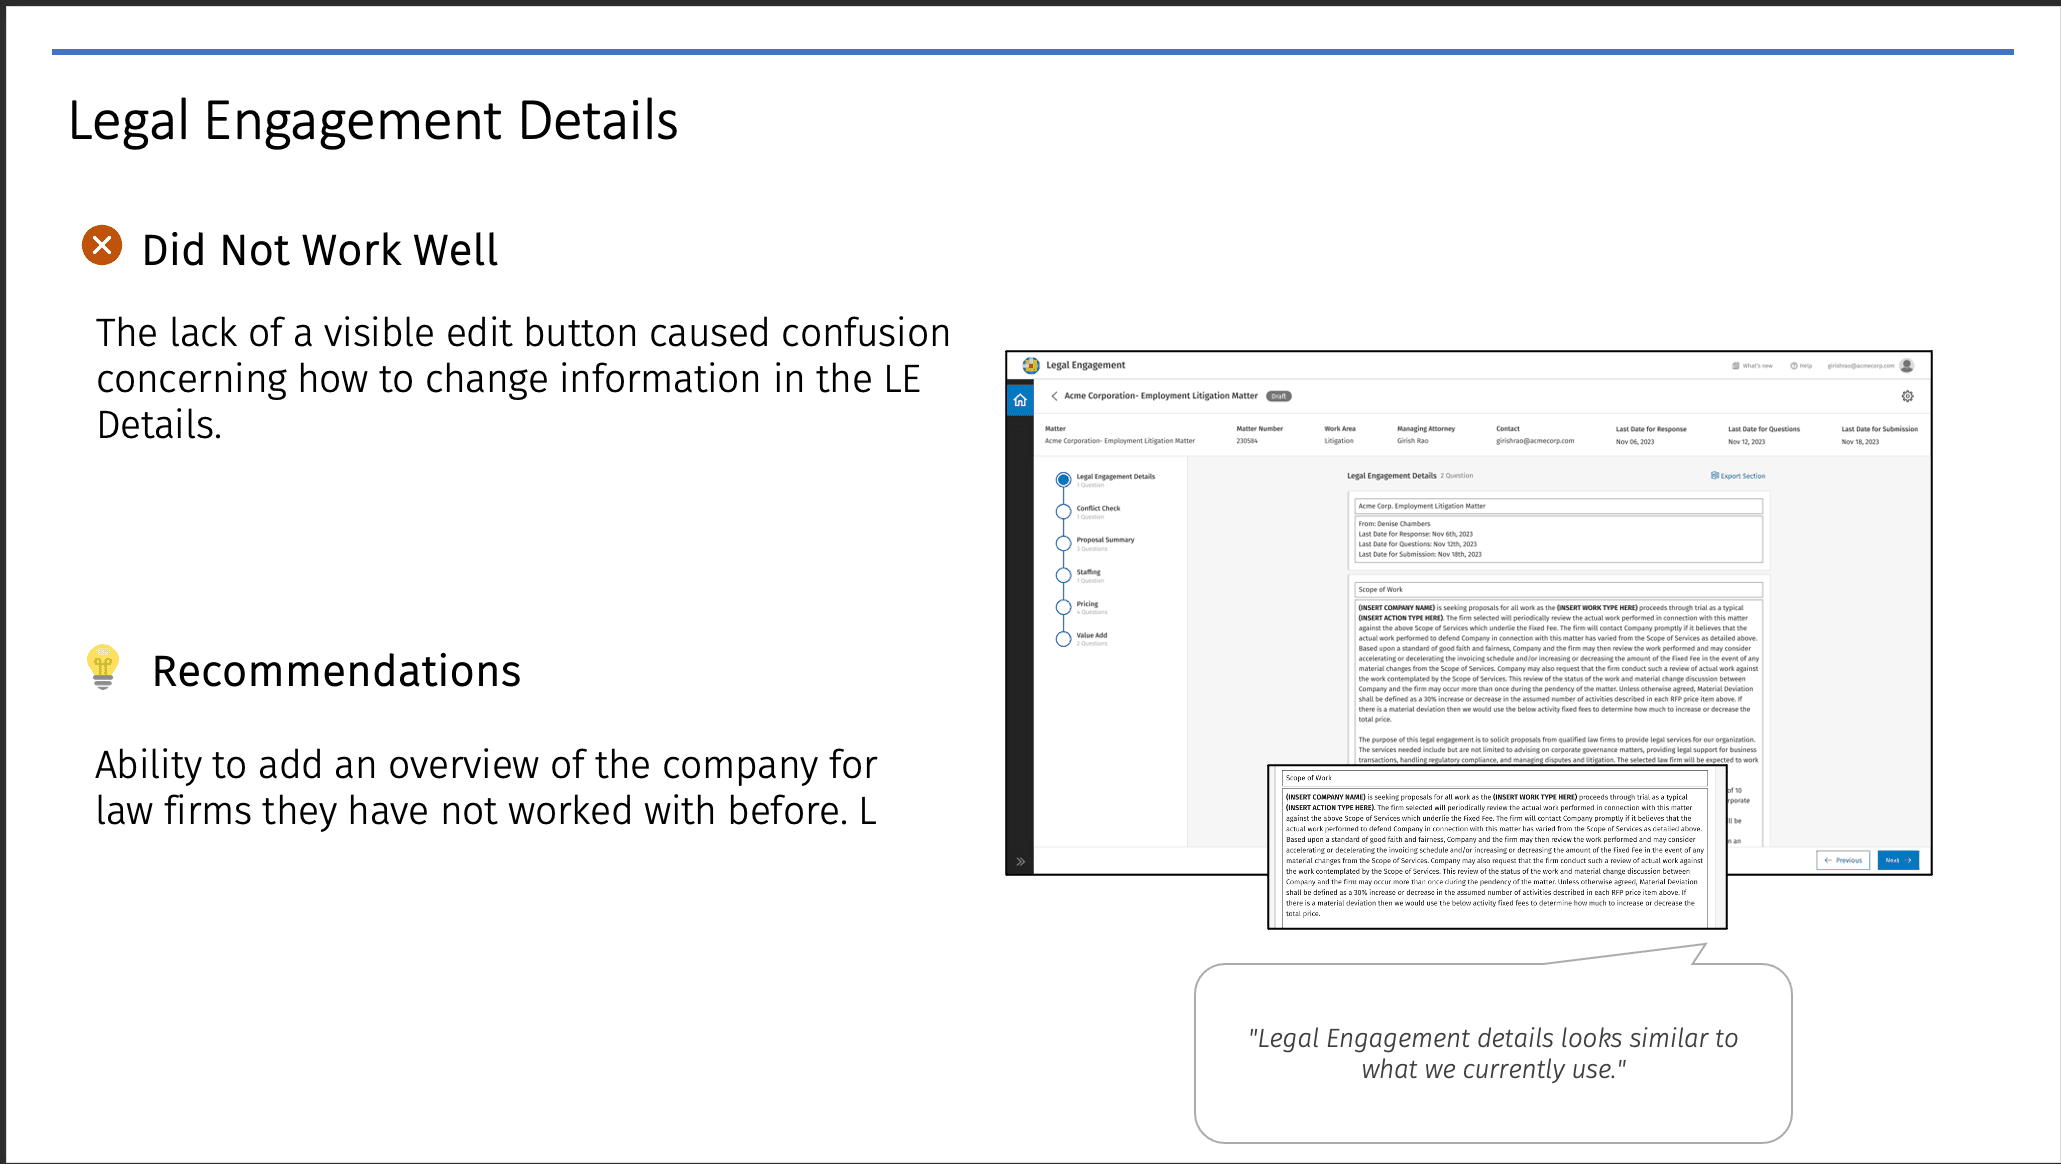Select the Staffing step circle
Screen dimensions: 2061x1164
coord(1063,575)
